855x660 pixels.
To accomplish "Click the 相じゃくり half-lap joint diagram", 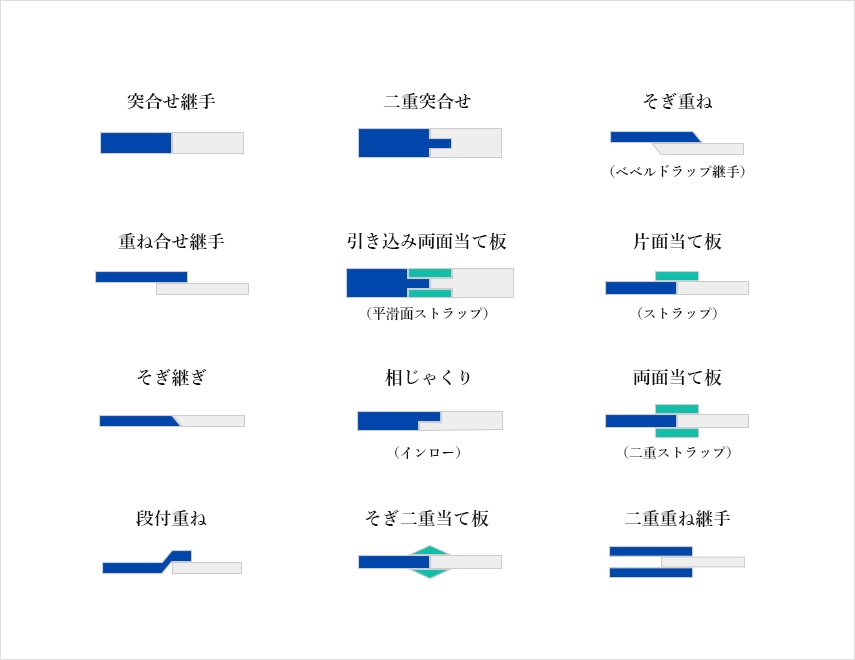I will click(430, 421).
